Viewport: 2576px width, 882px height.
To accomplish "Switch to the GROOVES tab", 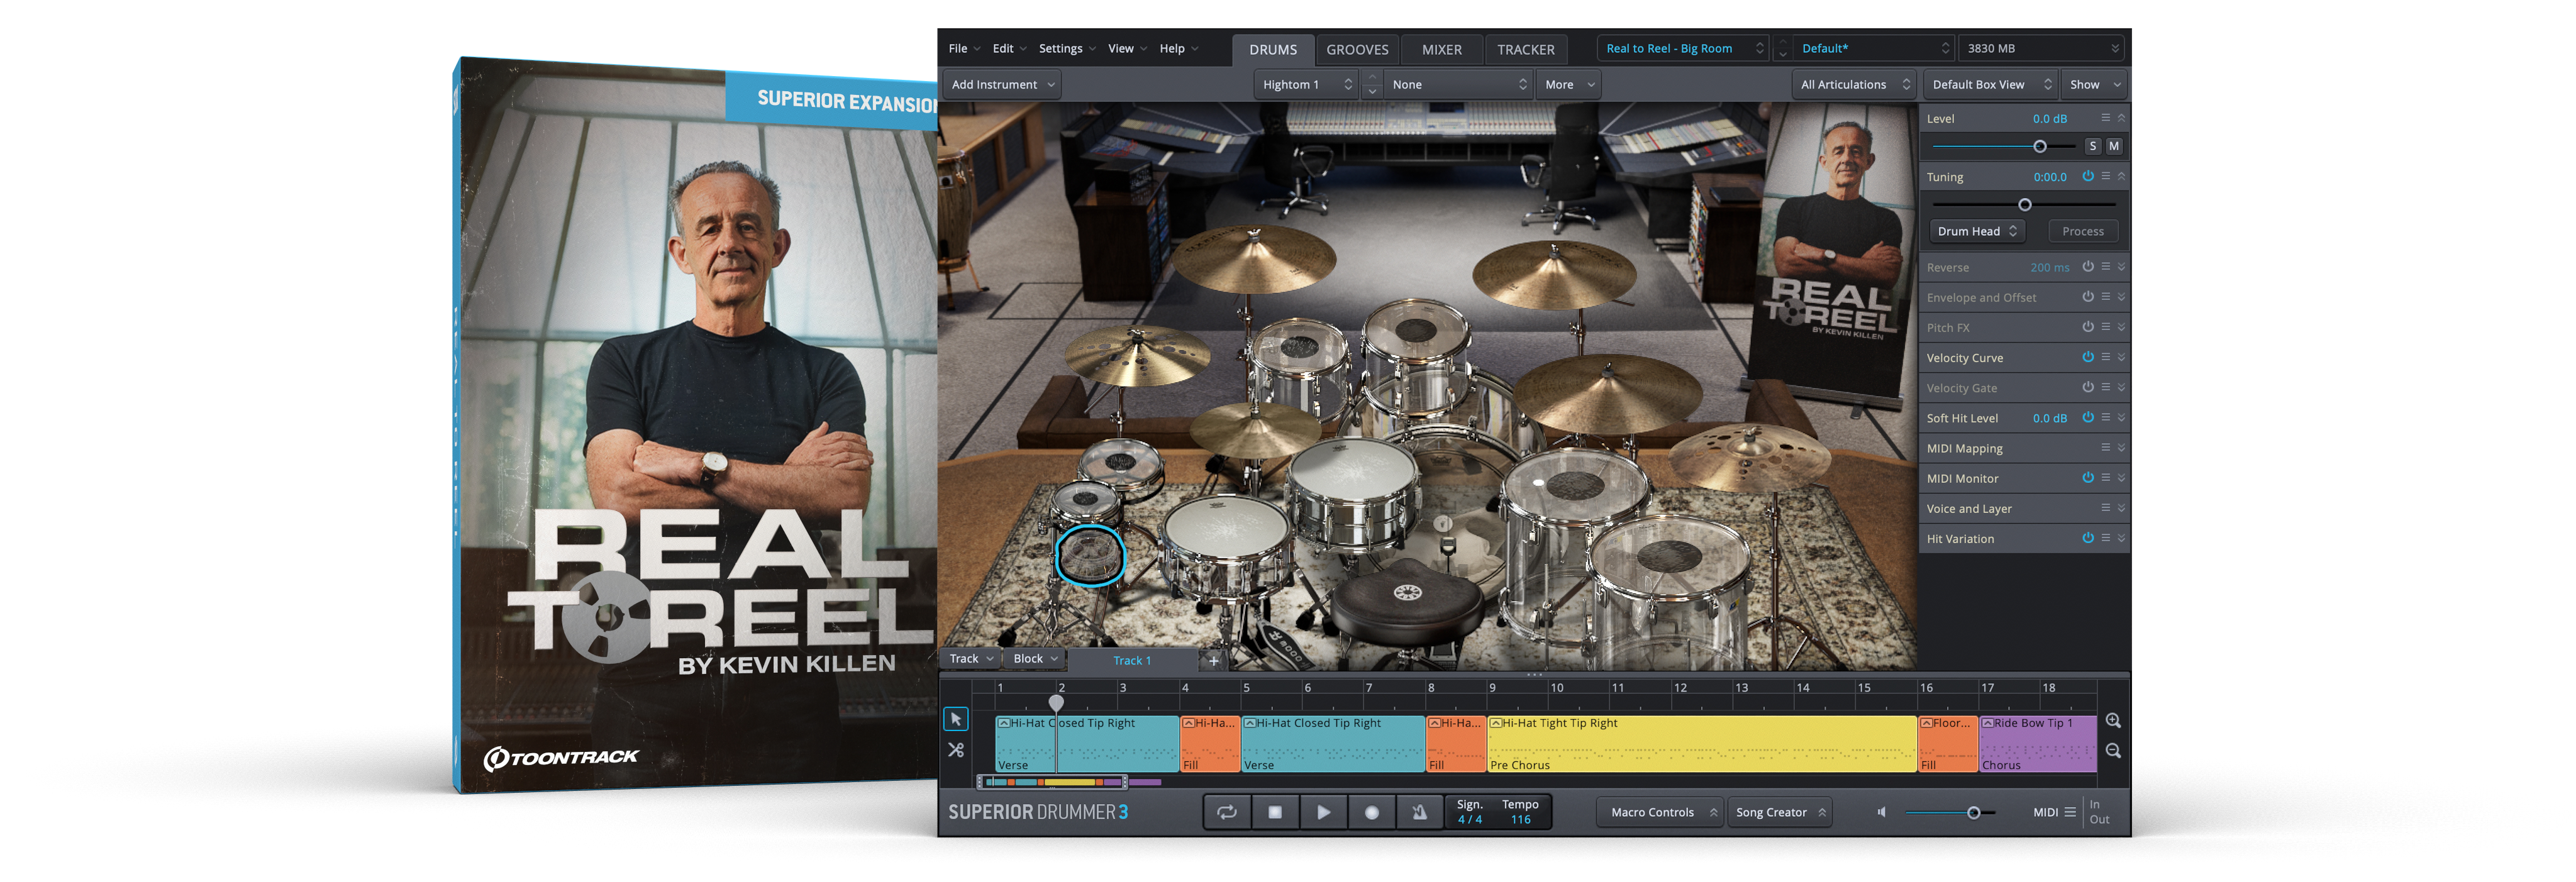I will 1357,49.
